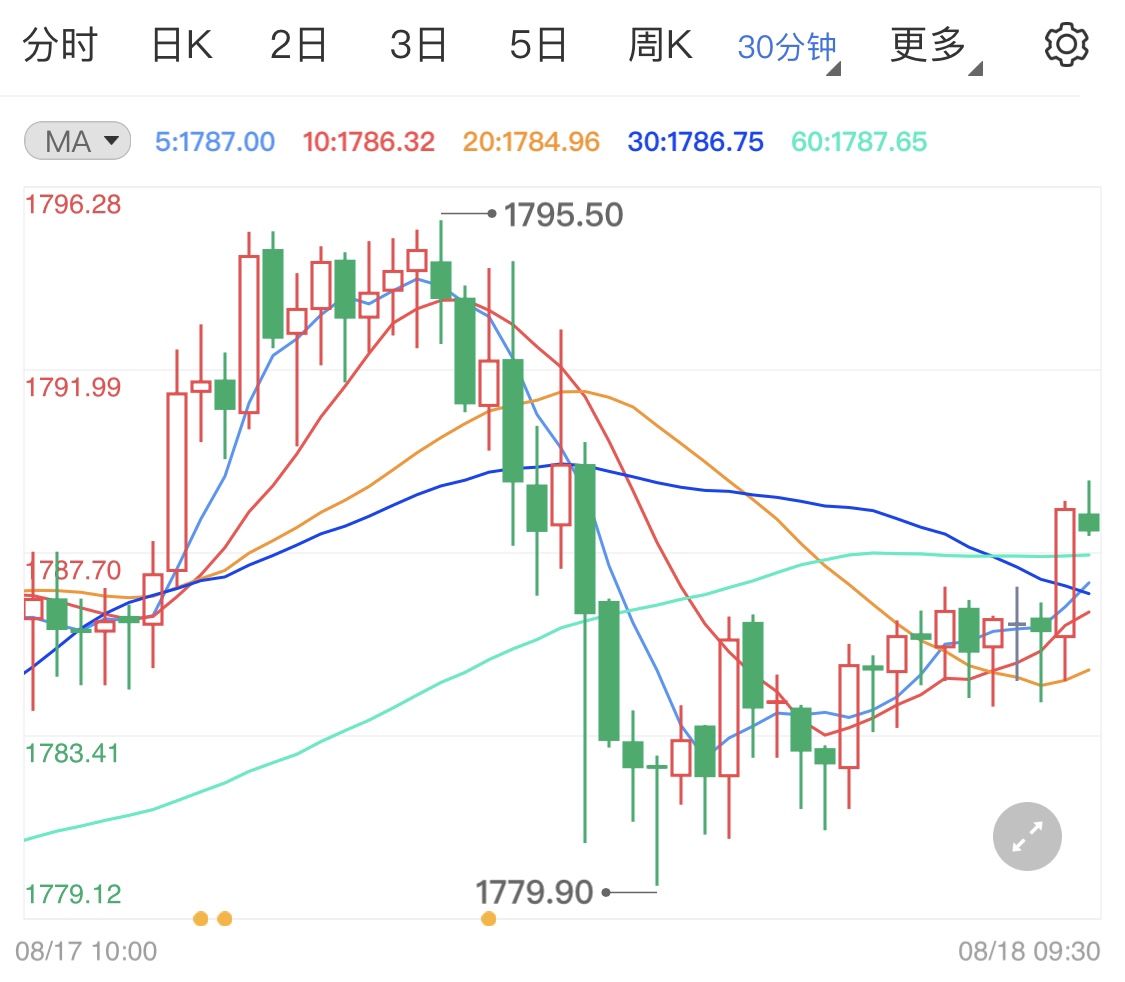Switch to 周K weekly candlestick tab

(660, 45)
